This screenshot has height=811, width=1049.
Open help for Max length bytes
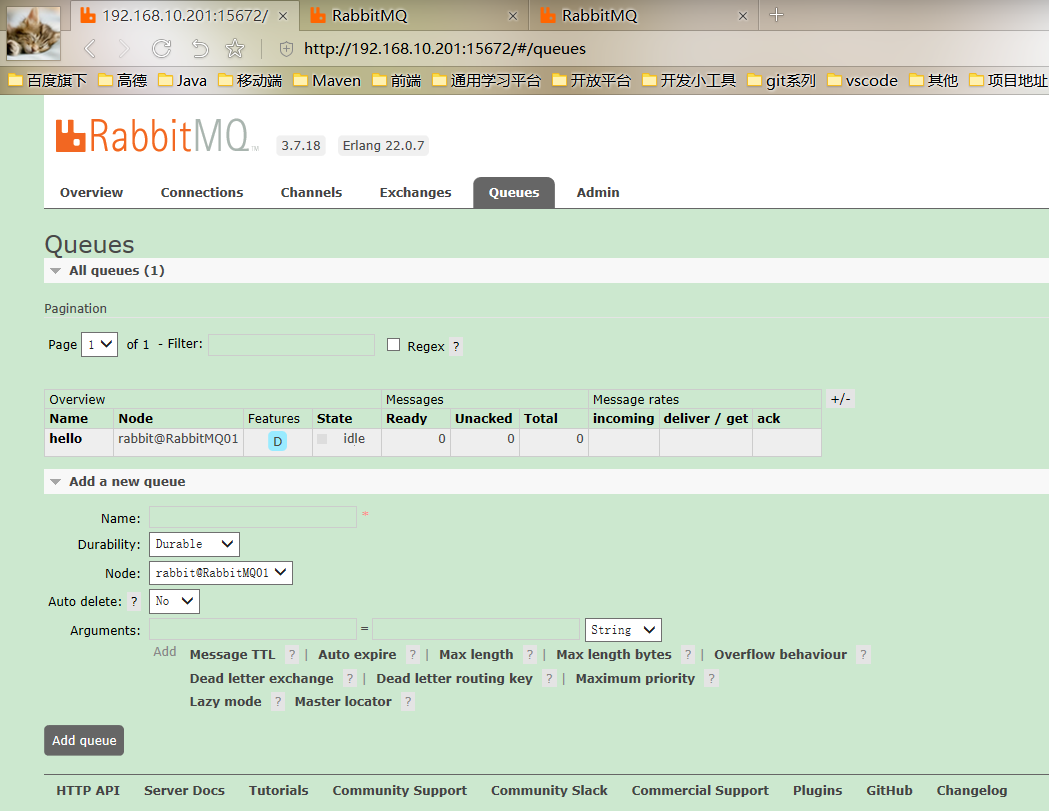pos(688,654)
